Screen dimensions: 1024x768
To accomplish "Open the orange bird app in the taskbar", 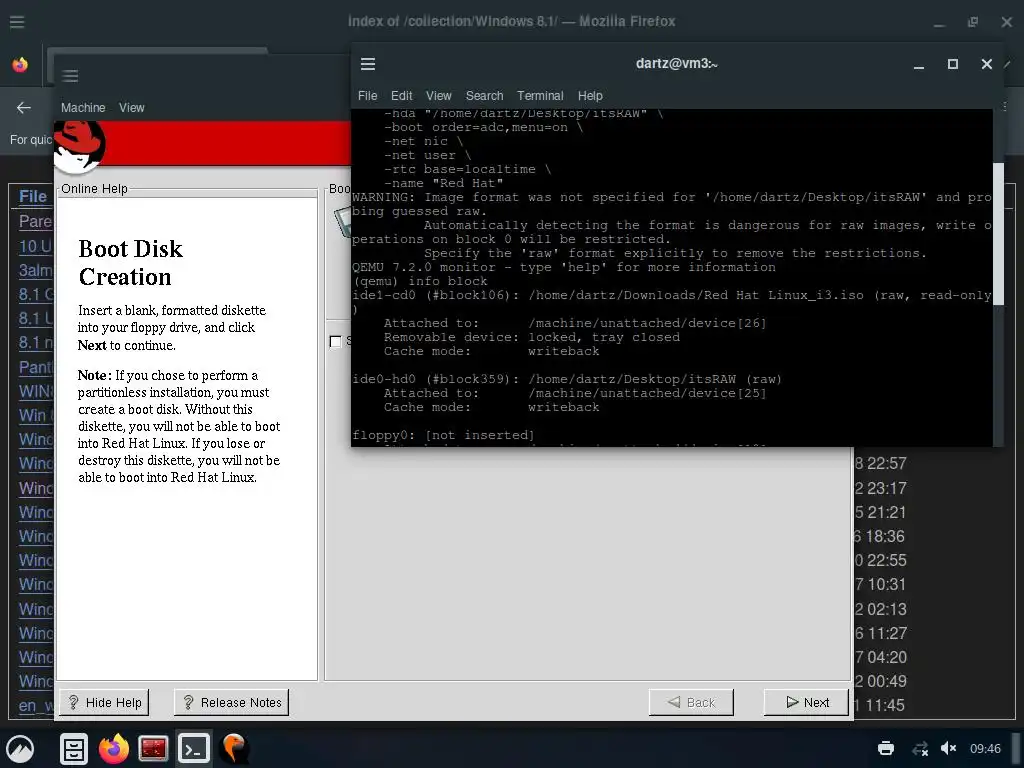I will click(x=234, y=748).
